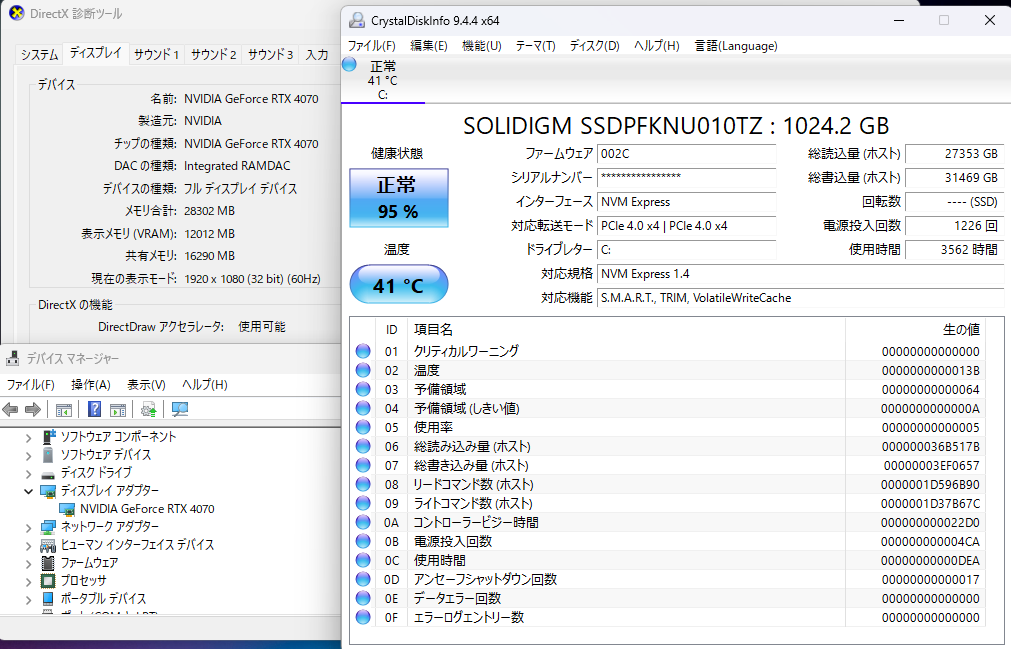The width and height of the screenshot is (1011, 649).
Task: Click the DirectX diagnostic tool title icon
Action: [x=17, y=13]
